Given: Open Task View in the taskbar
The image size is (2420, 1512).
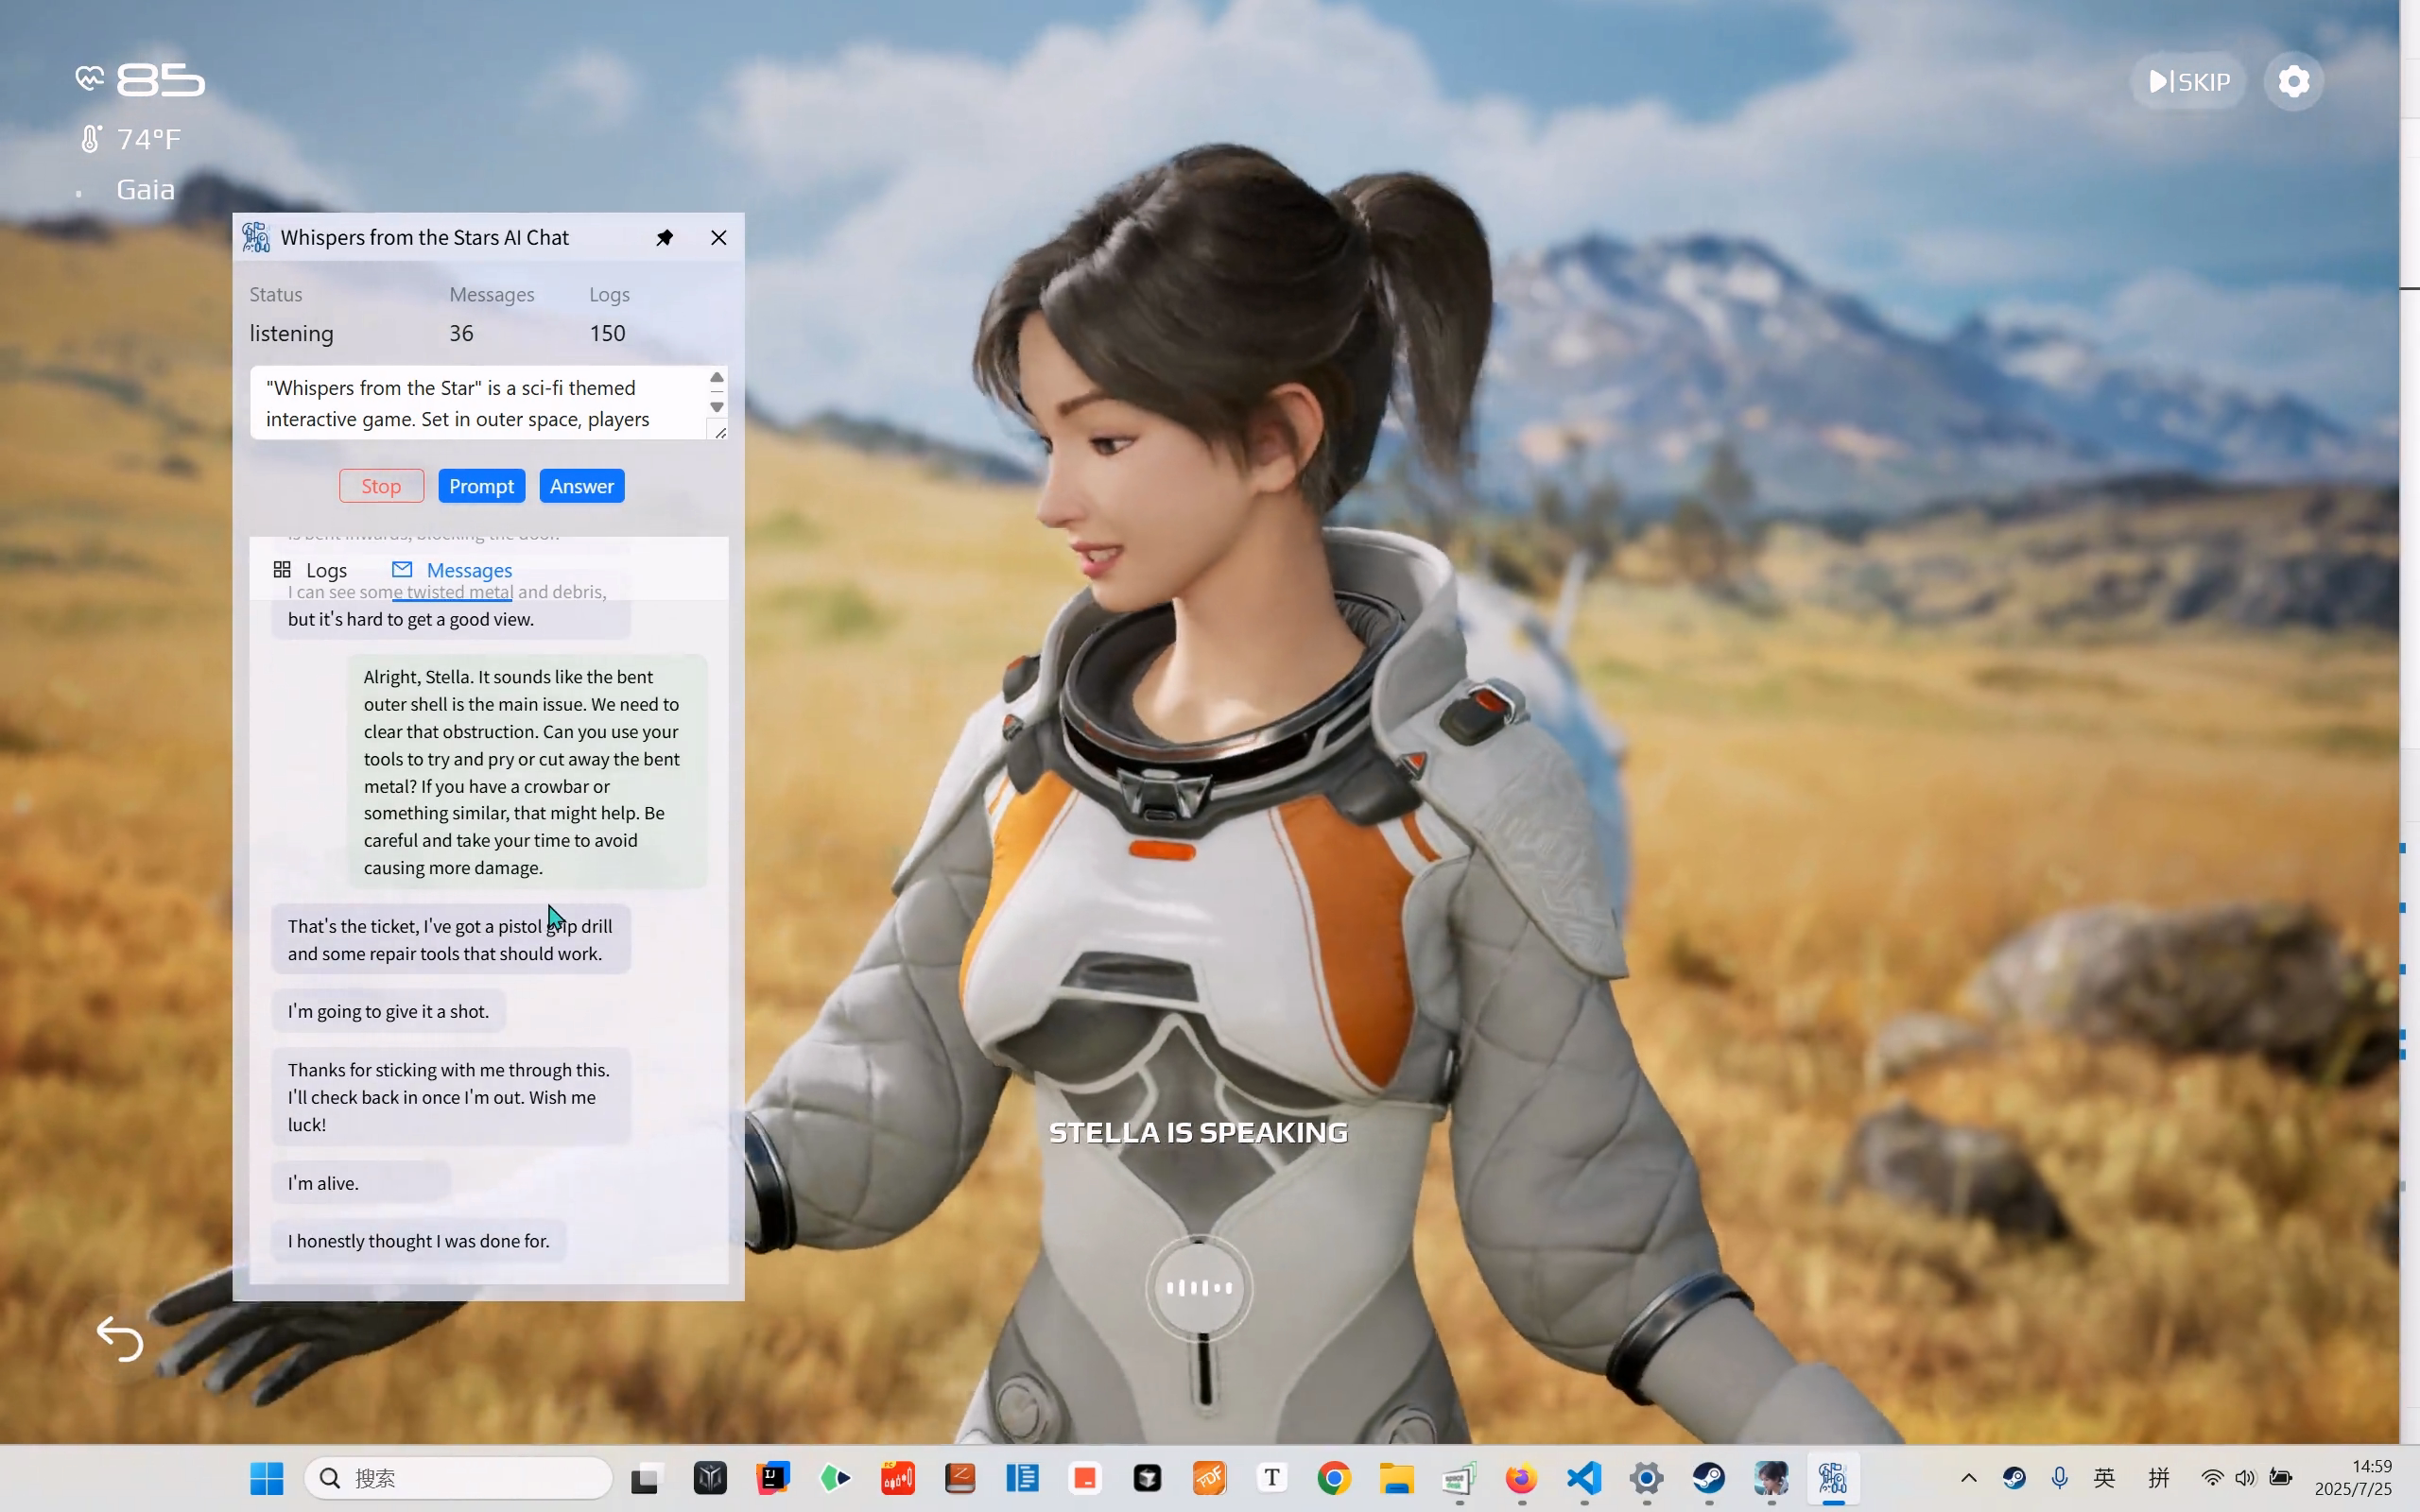Looking at the screenshot, I should (647, 1478).
